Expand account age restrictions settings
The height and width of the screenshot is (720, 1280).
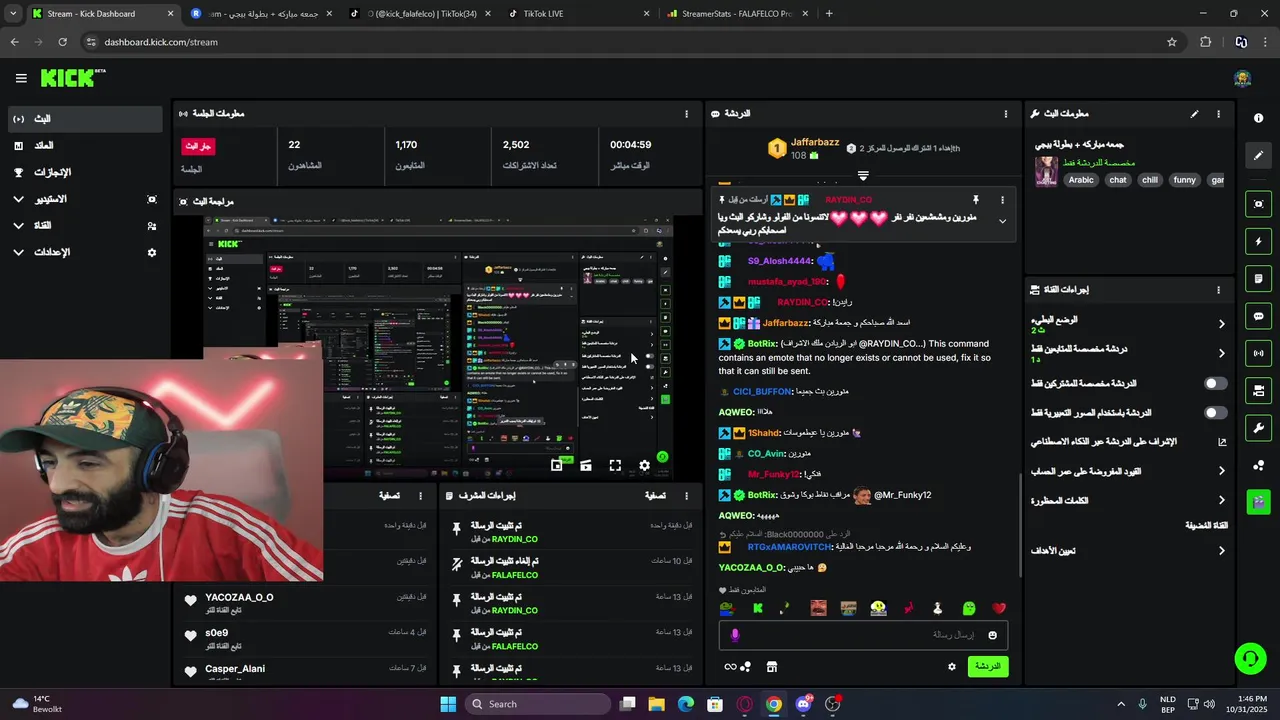(1221, 471)
